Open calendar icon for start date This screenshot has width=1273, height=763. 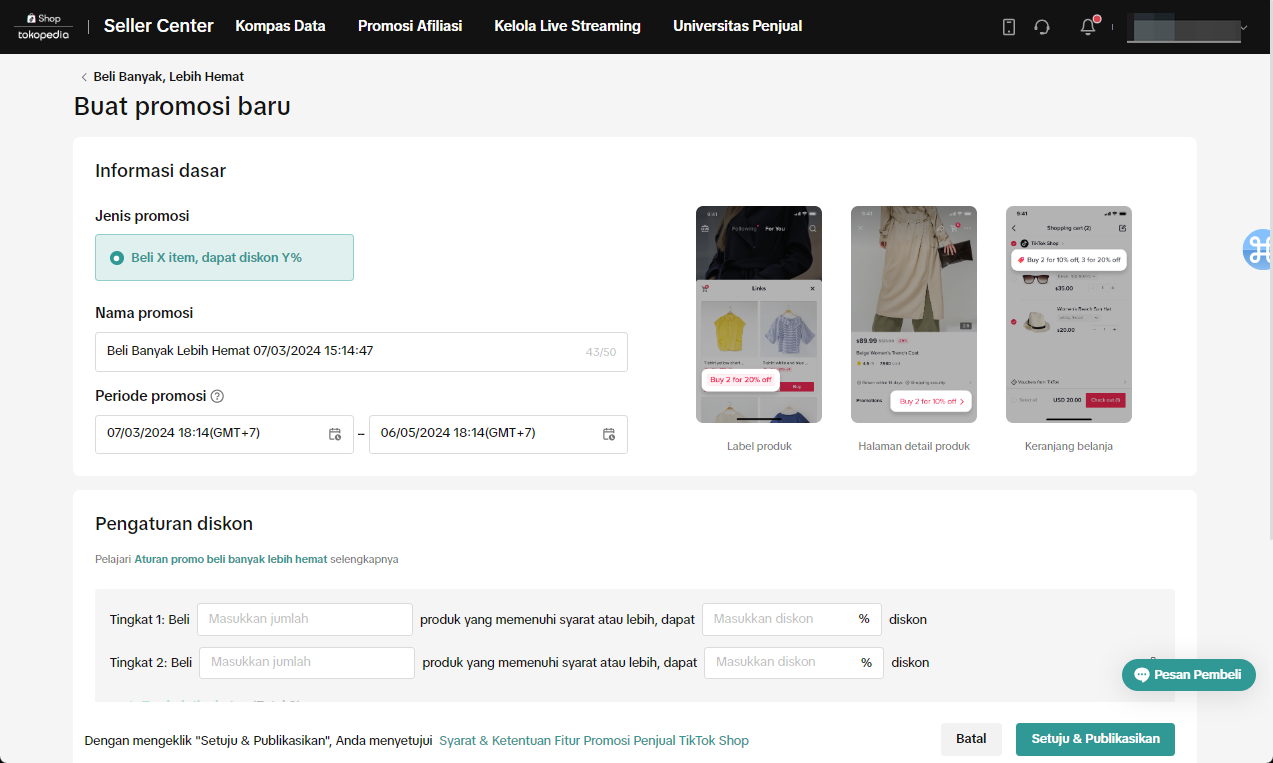pos(335,434)
